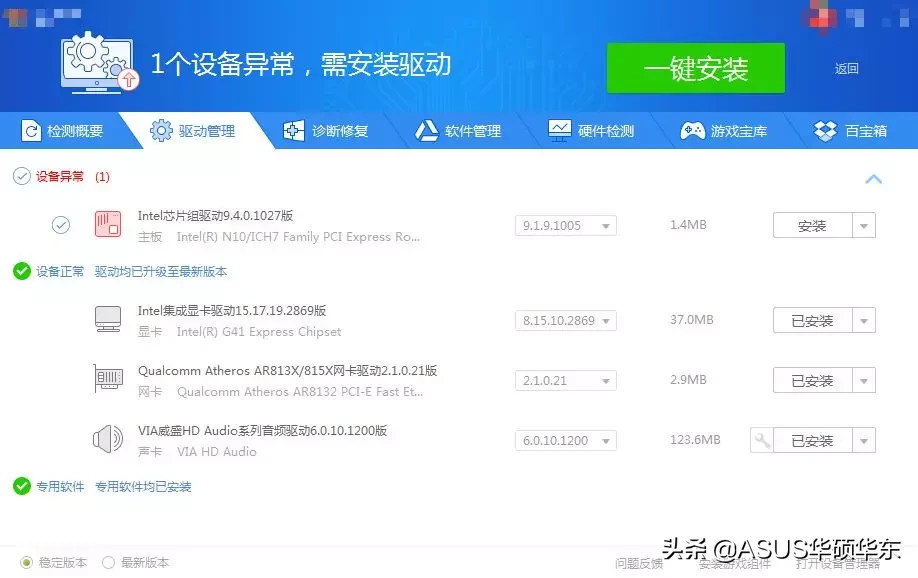Switch to the 驱动管理 tab

[x=193, y=131]
